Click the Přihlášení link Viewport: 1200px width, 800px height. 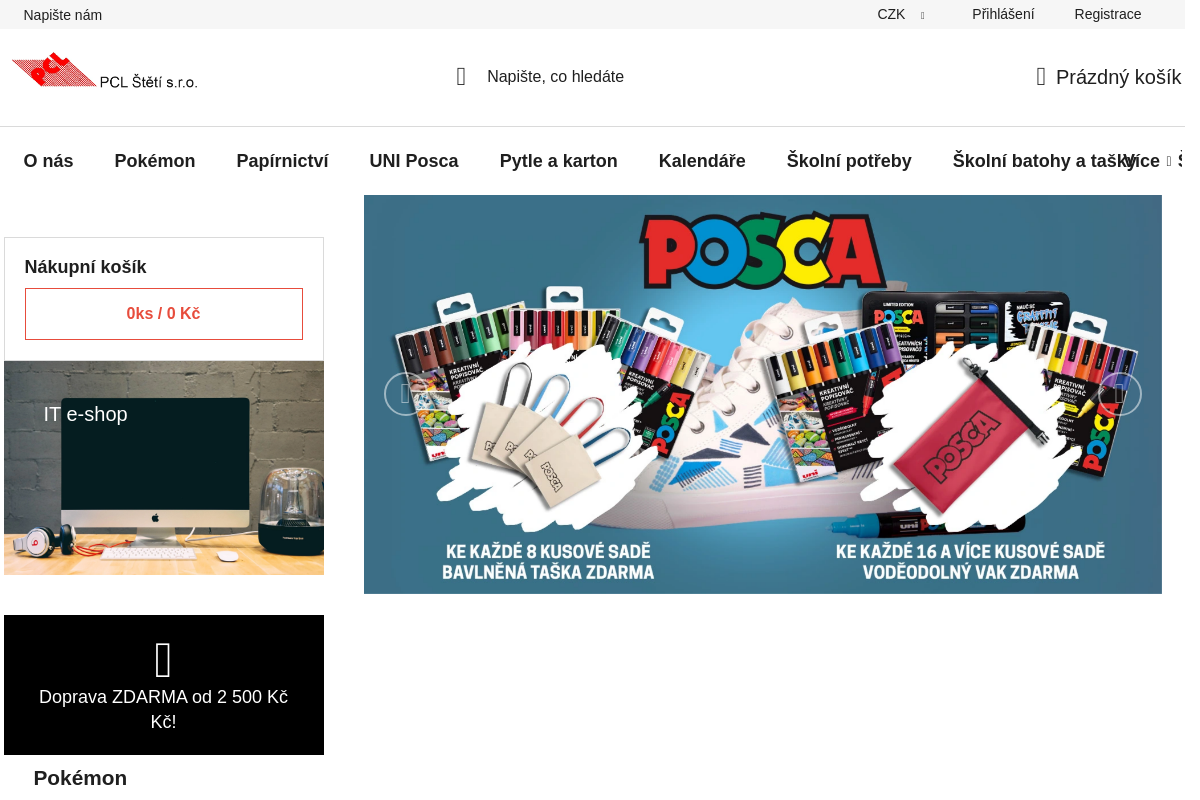pos(1003,14)
